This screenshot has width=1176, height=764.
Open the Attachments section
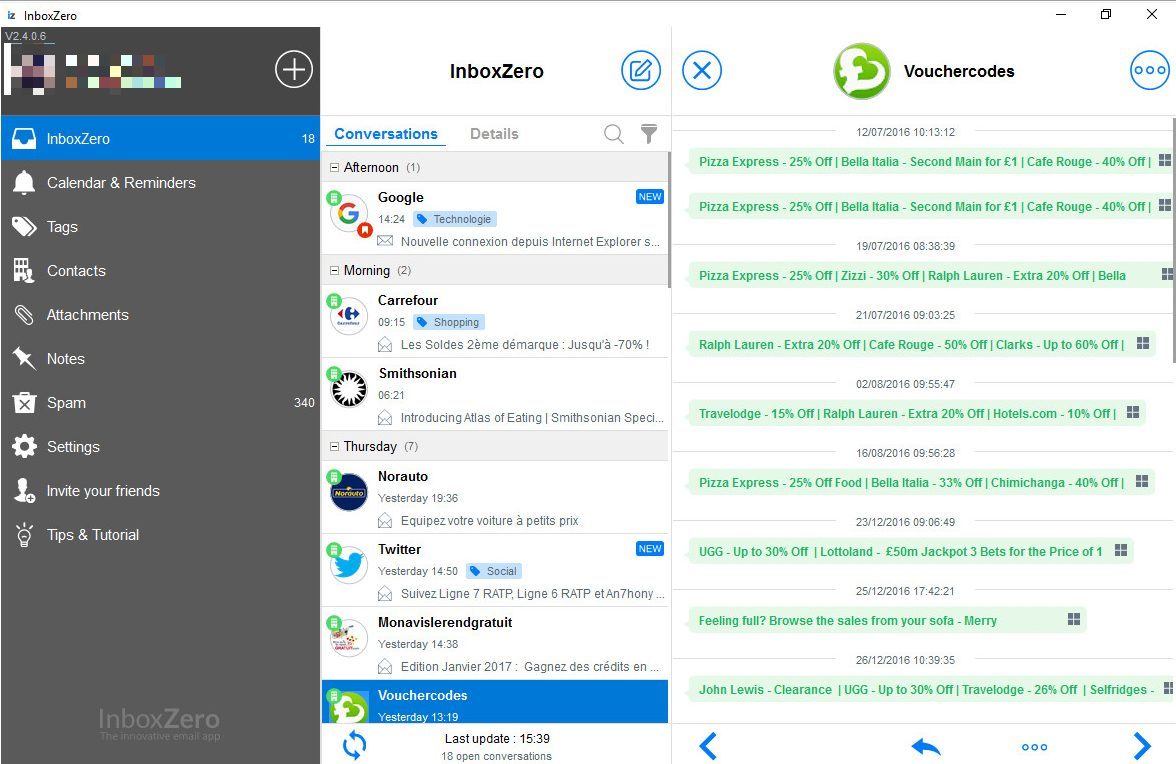point(160,315)
